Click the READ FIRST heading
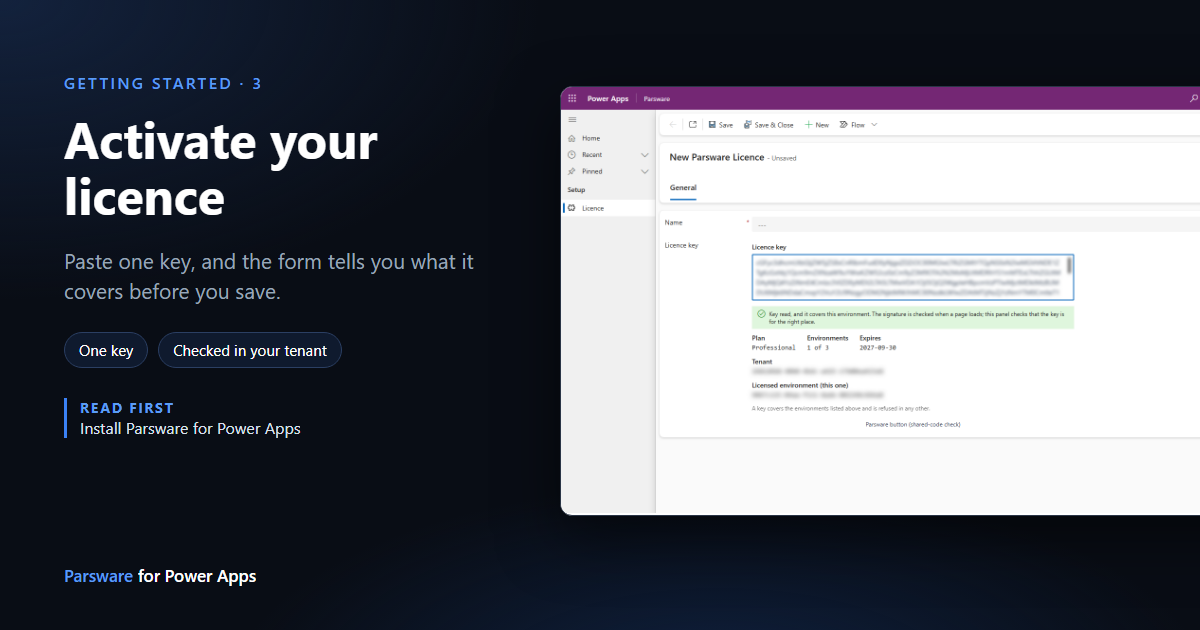 (x=127, y=408)
